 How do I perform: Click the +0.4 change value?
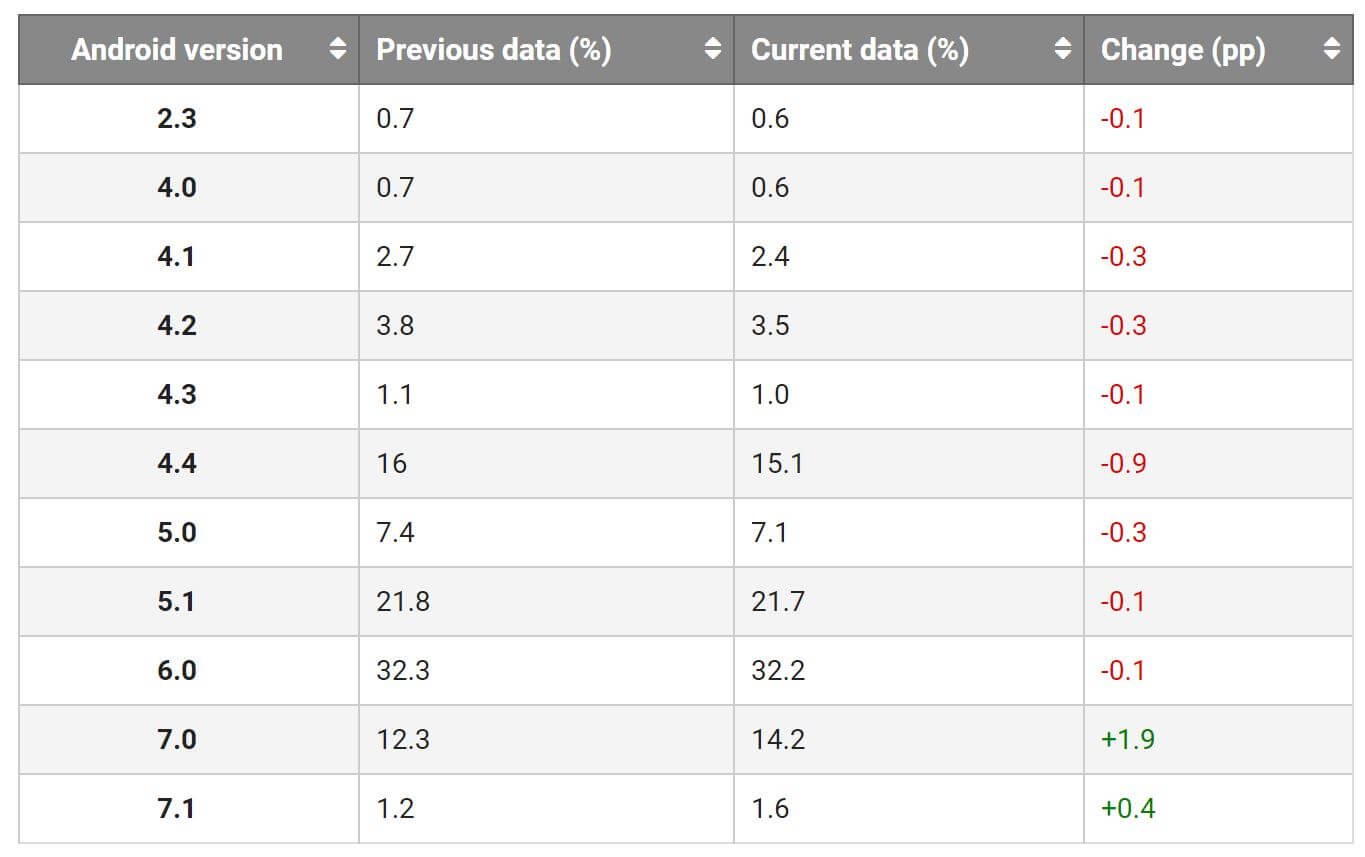[1128, 808]
